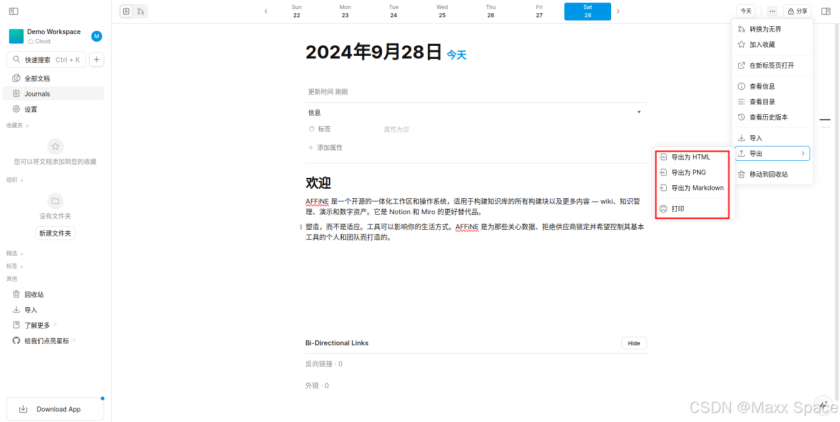Toggle the right sidebar panel icon
The image size is (840, 422).
(x=826, y=11)
